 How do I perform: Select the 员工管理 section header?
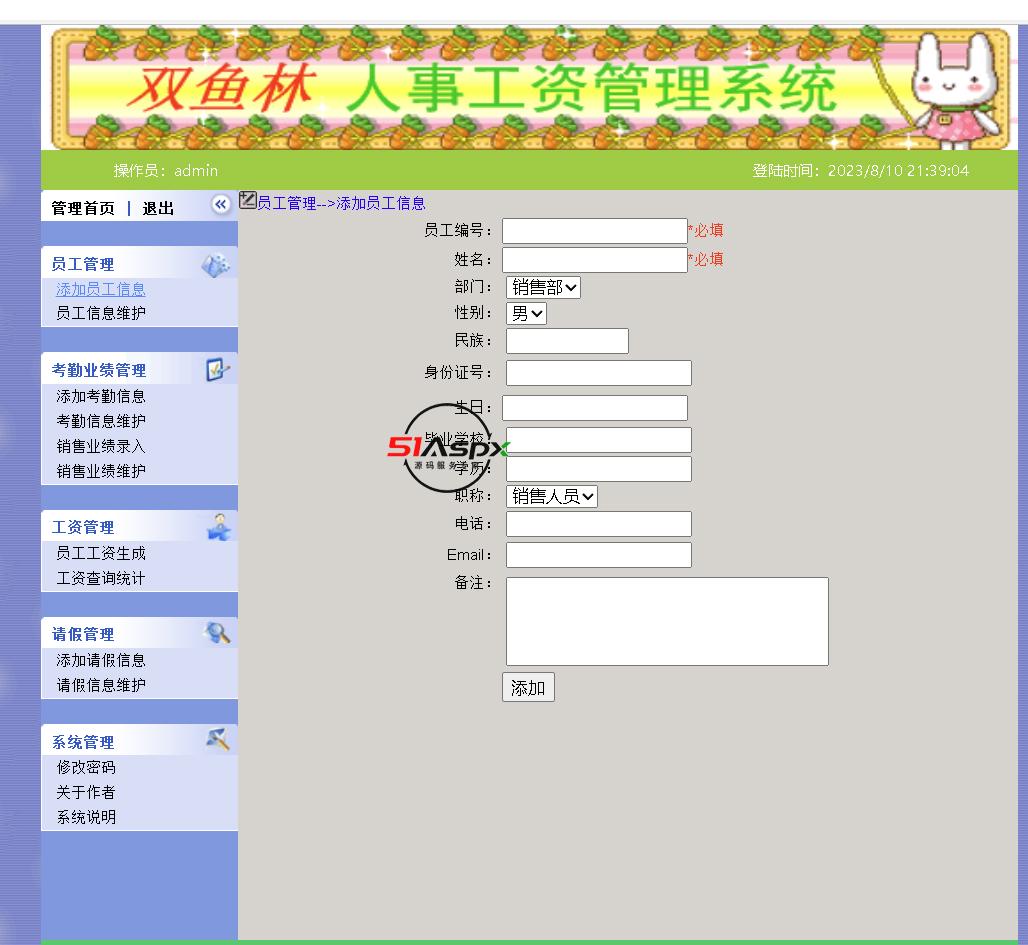83,264
